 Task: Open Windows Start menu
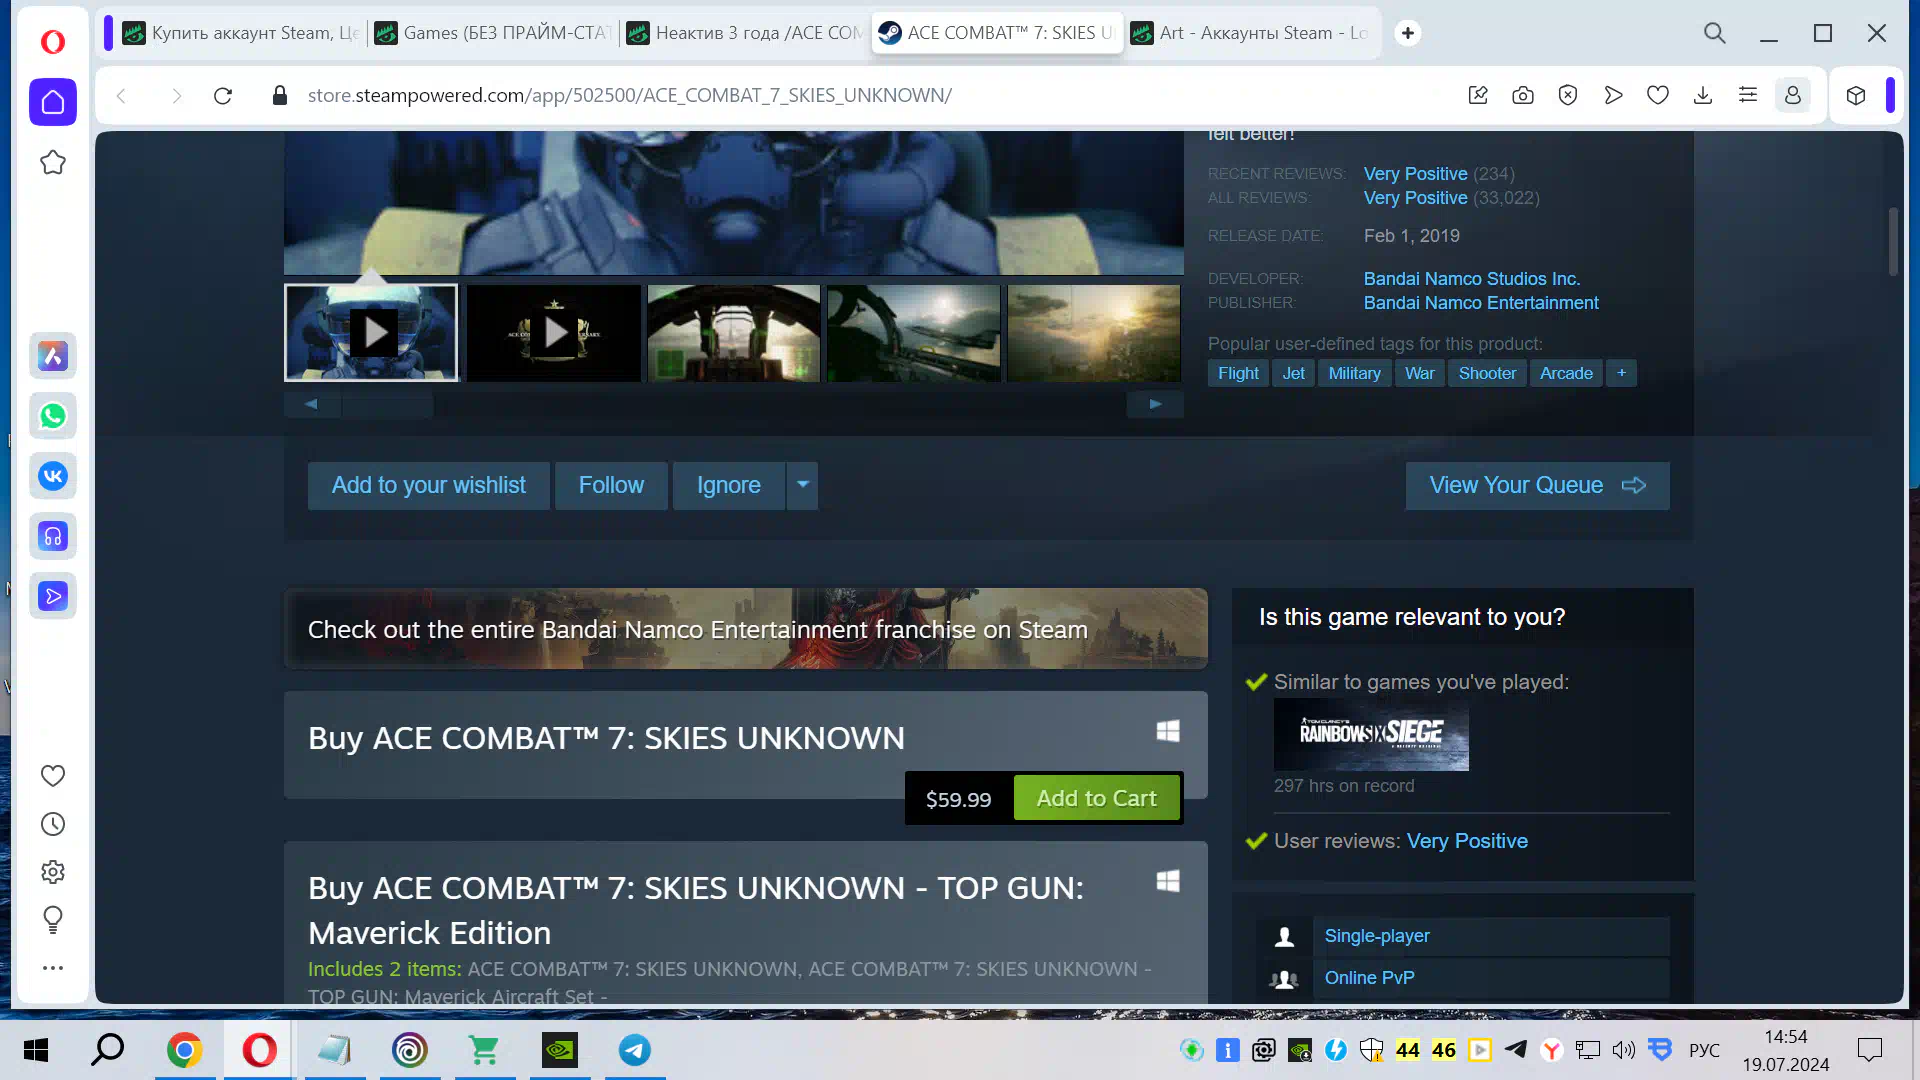(x=36, y=1050)
